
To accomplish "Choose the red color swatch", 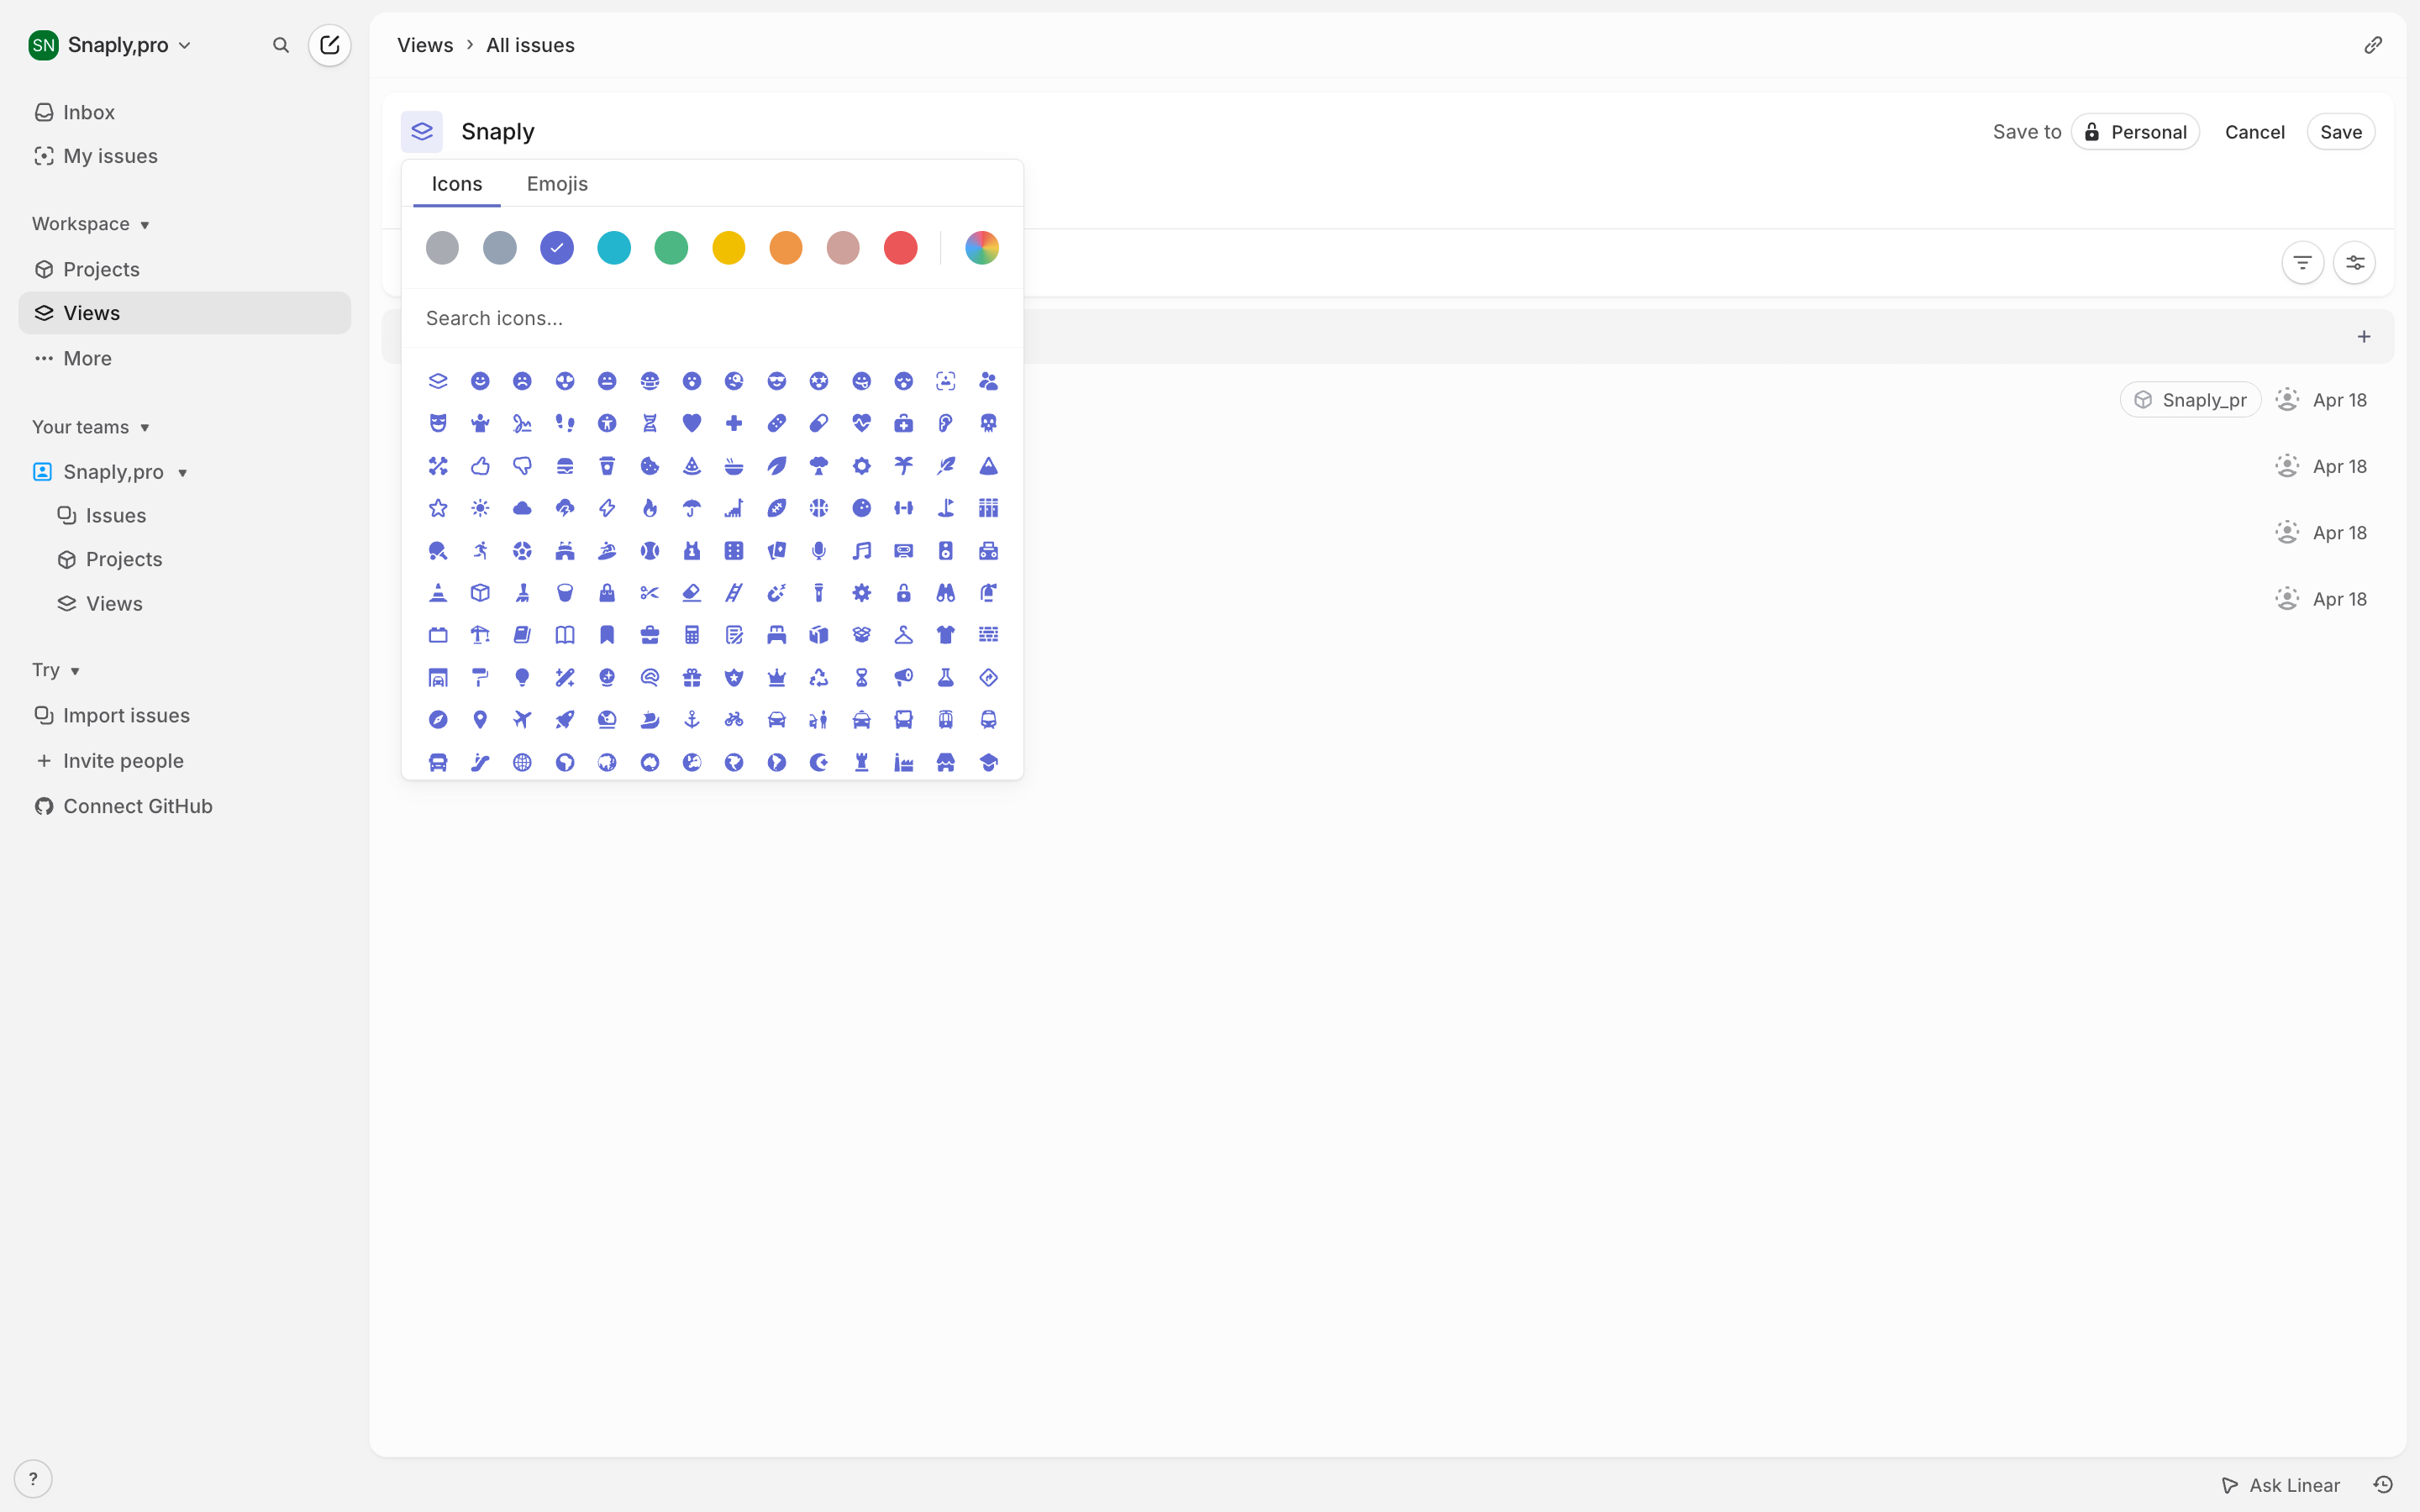I will coord(900,248).
